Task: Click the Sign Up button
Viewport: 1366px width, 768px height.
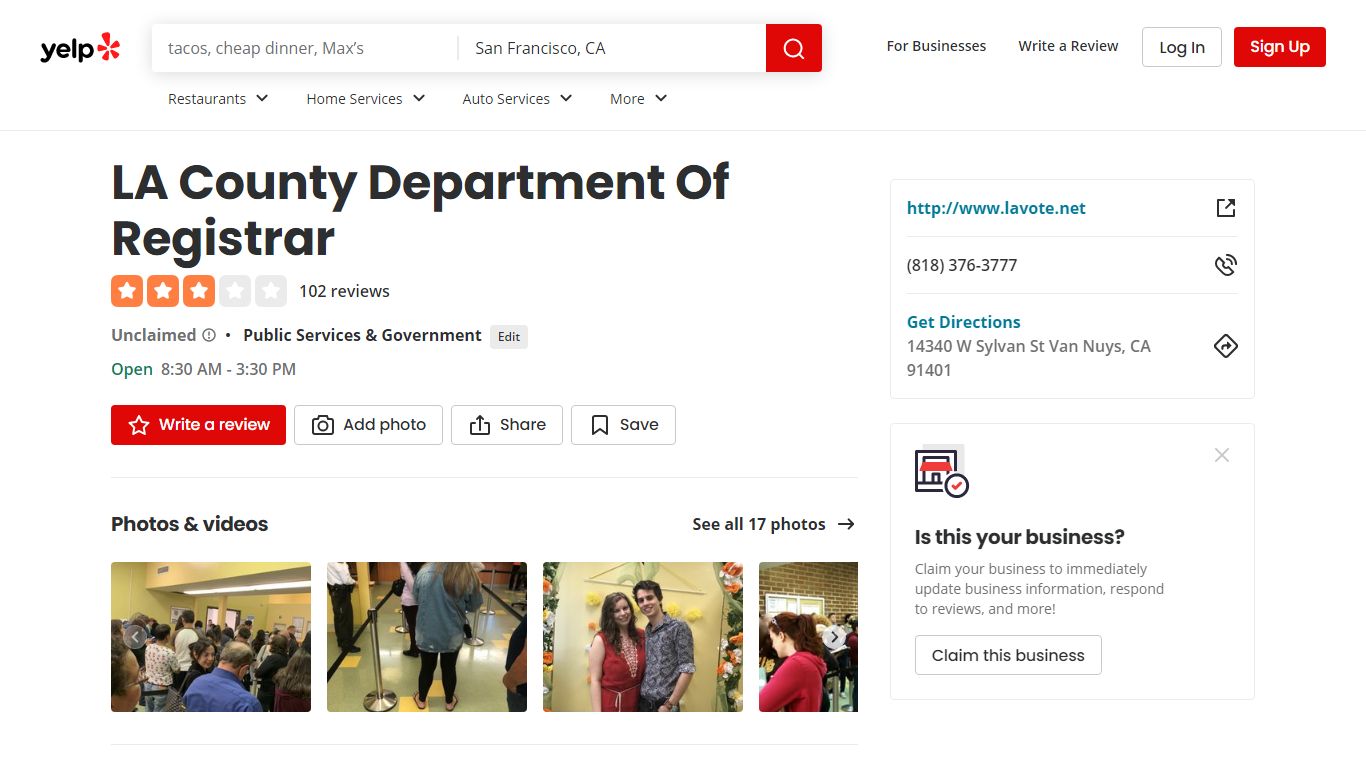Action: click(1280, 47)
